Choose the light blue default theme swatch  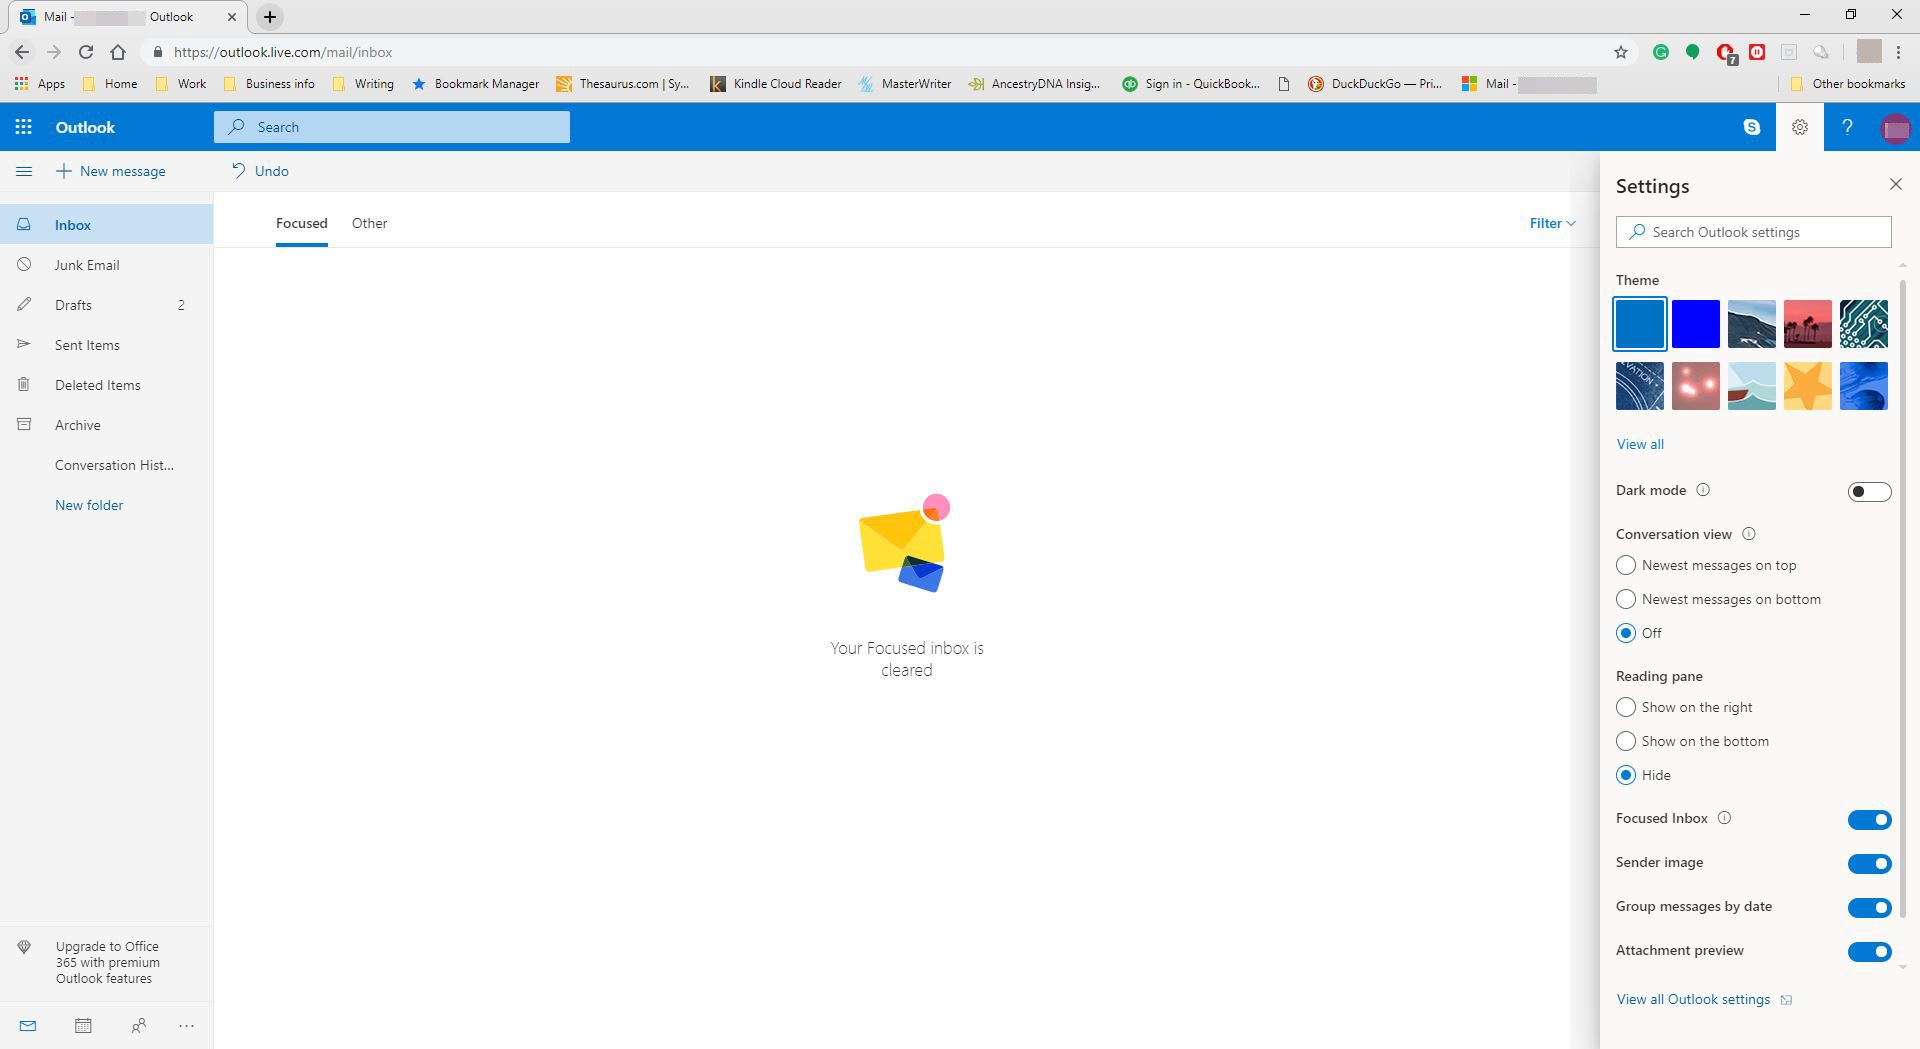pos(1640,324)
